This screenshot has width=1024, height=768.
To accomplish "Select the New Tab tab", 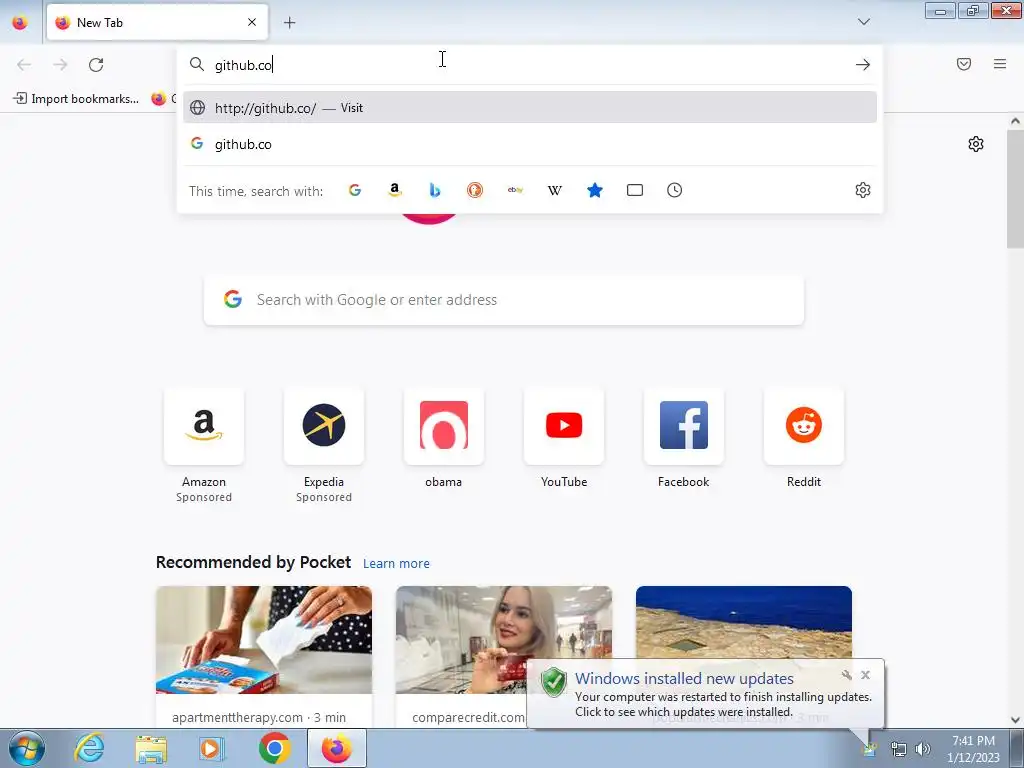I will [157, 22].
